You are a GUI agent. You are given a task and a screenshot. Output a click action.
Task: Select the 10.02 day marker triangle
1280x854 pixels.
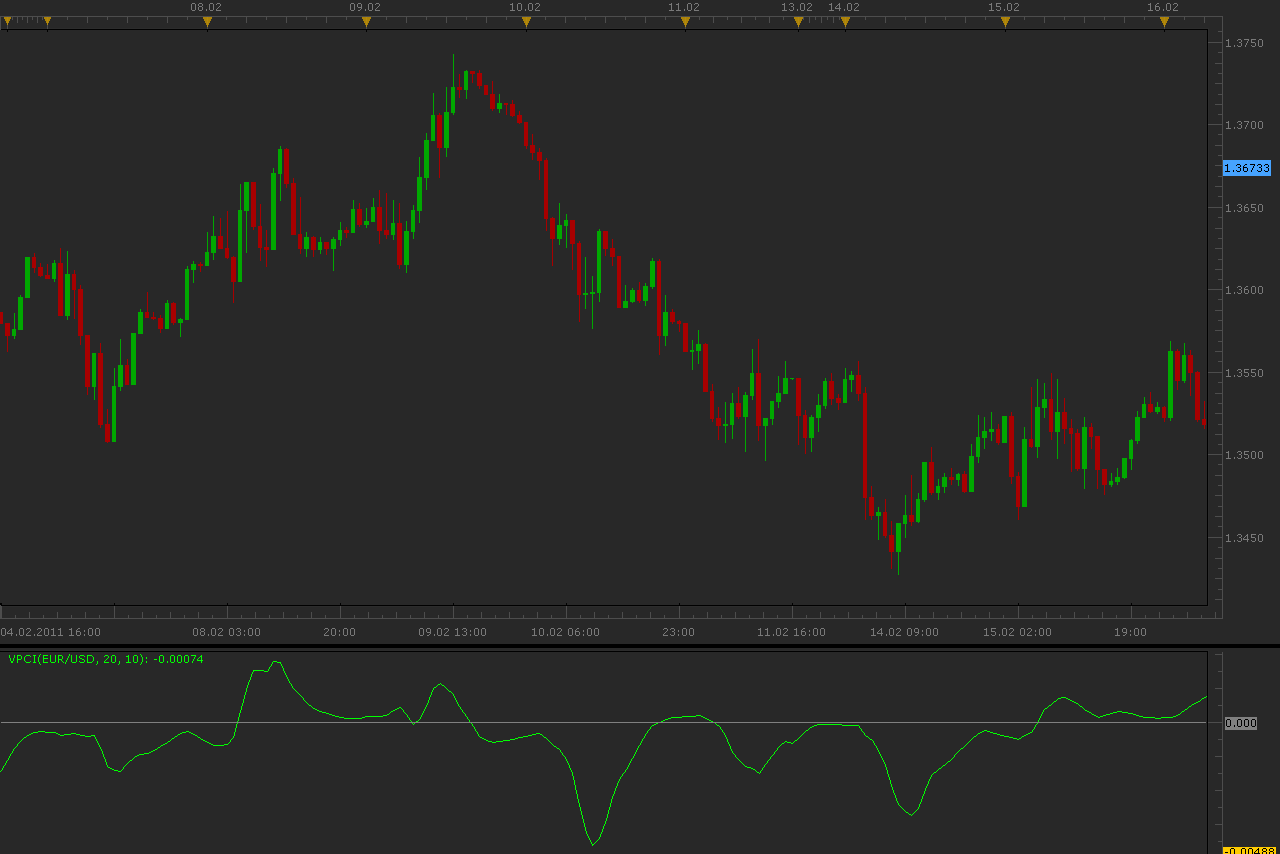(x=526, y=21)
